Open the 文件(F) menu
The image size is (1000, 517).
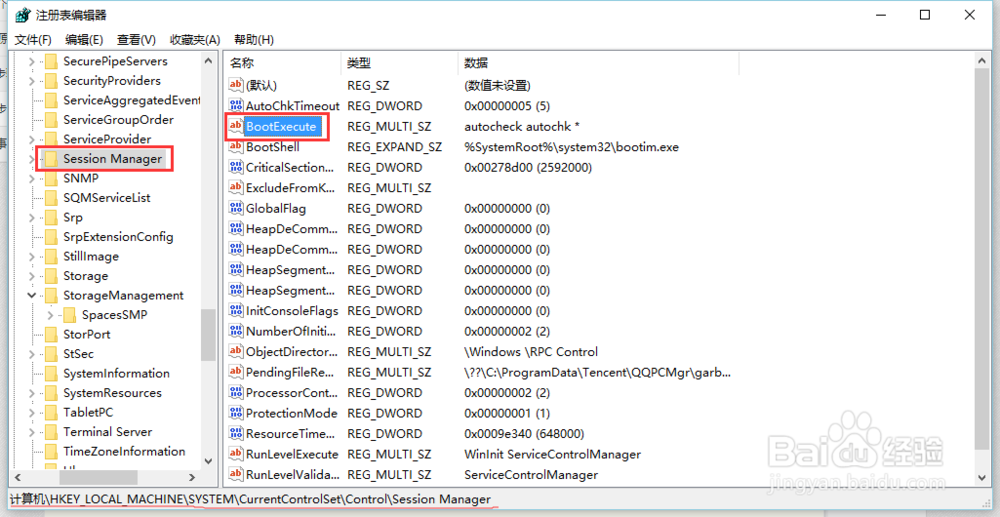pyautogui.click(x=33, y=40)
